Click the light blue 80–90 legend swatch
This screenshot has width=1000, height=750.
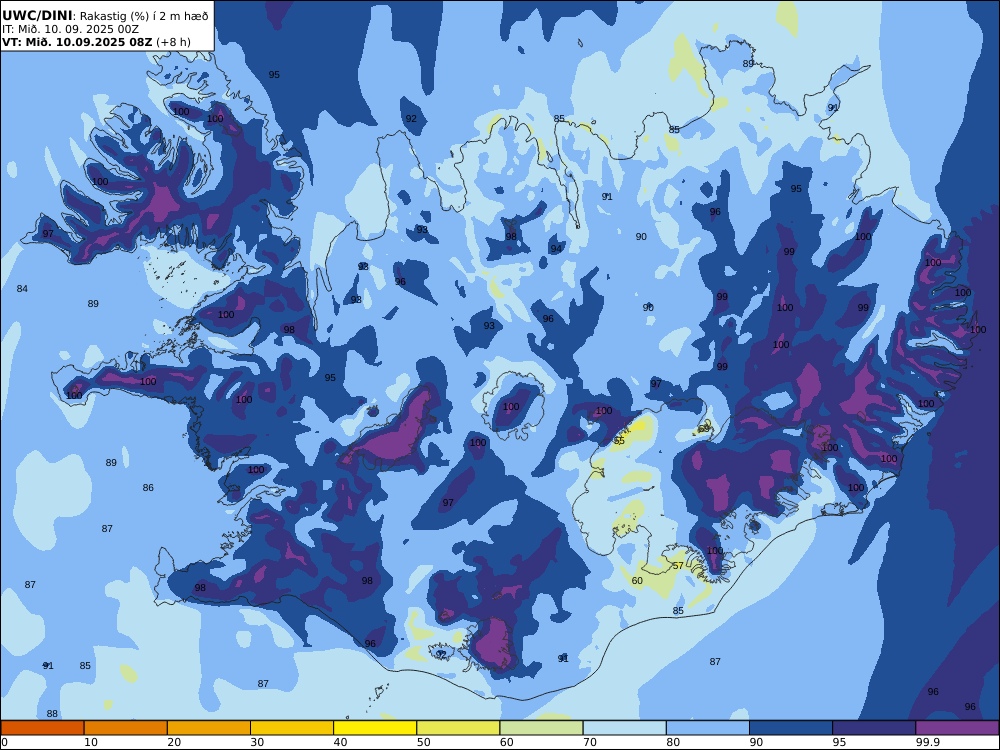click(708, 728)
